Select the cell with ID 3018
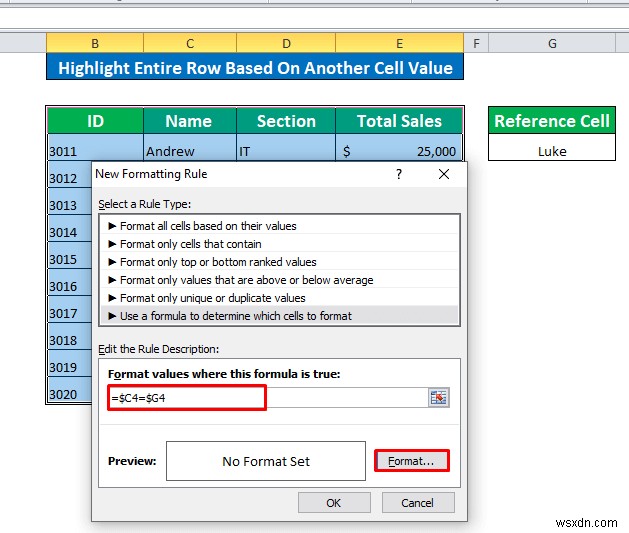This screenshot has height=533, width=629. 69,336
